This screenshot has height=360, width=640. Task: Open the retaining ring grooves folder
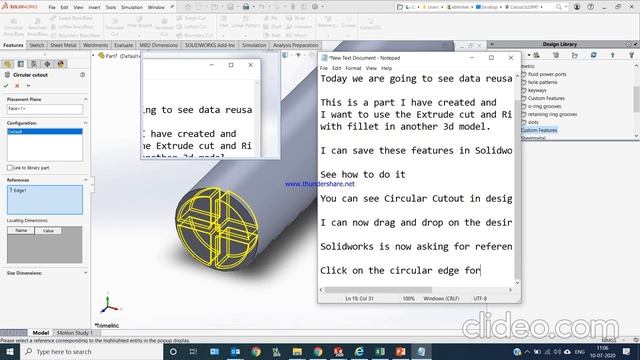point(552,114)
